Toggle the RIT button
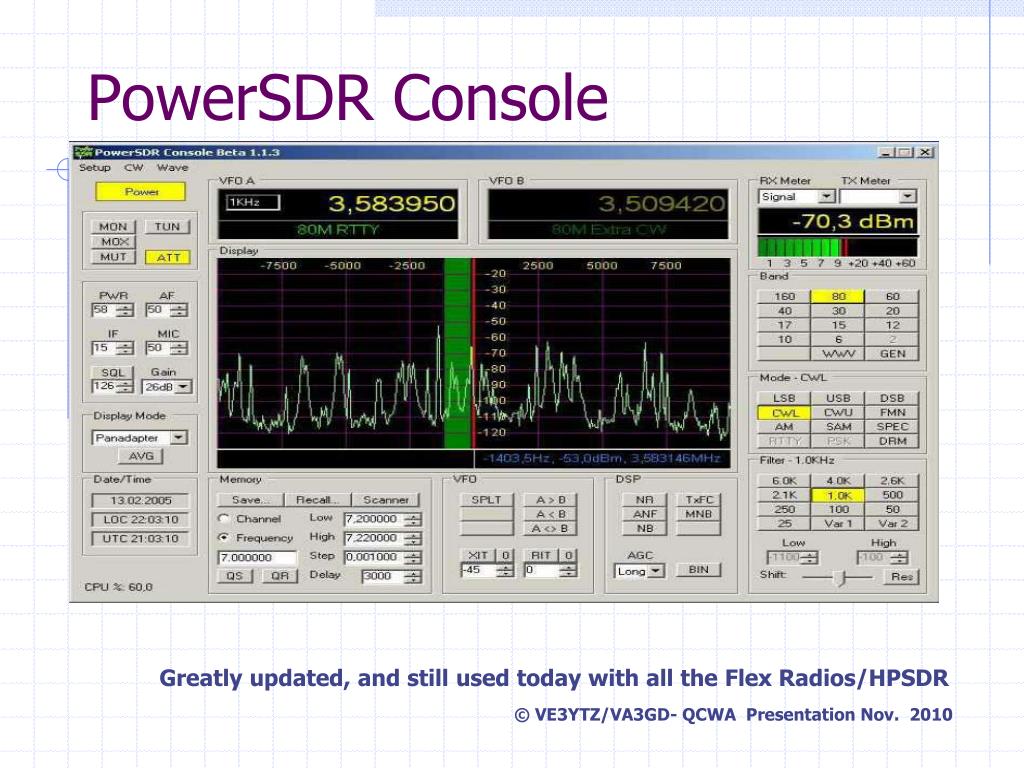The height and width of the screenshot is (768, 1024). click(x=541, y=555)
